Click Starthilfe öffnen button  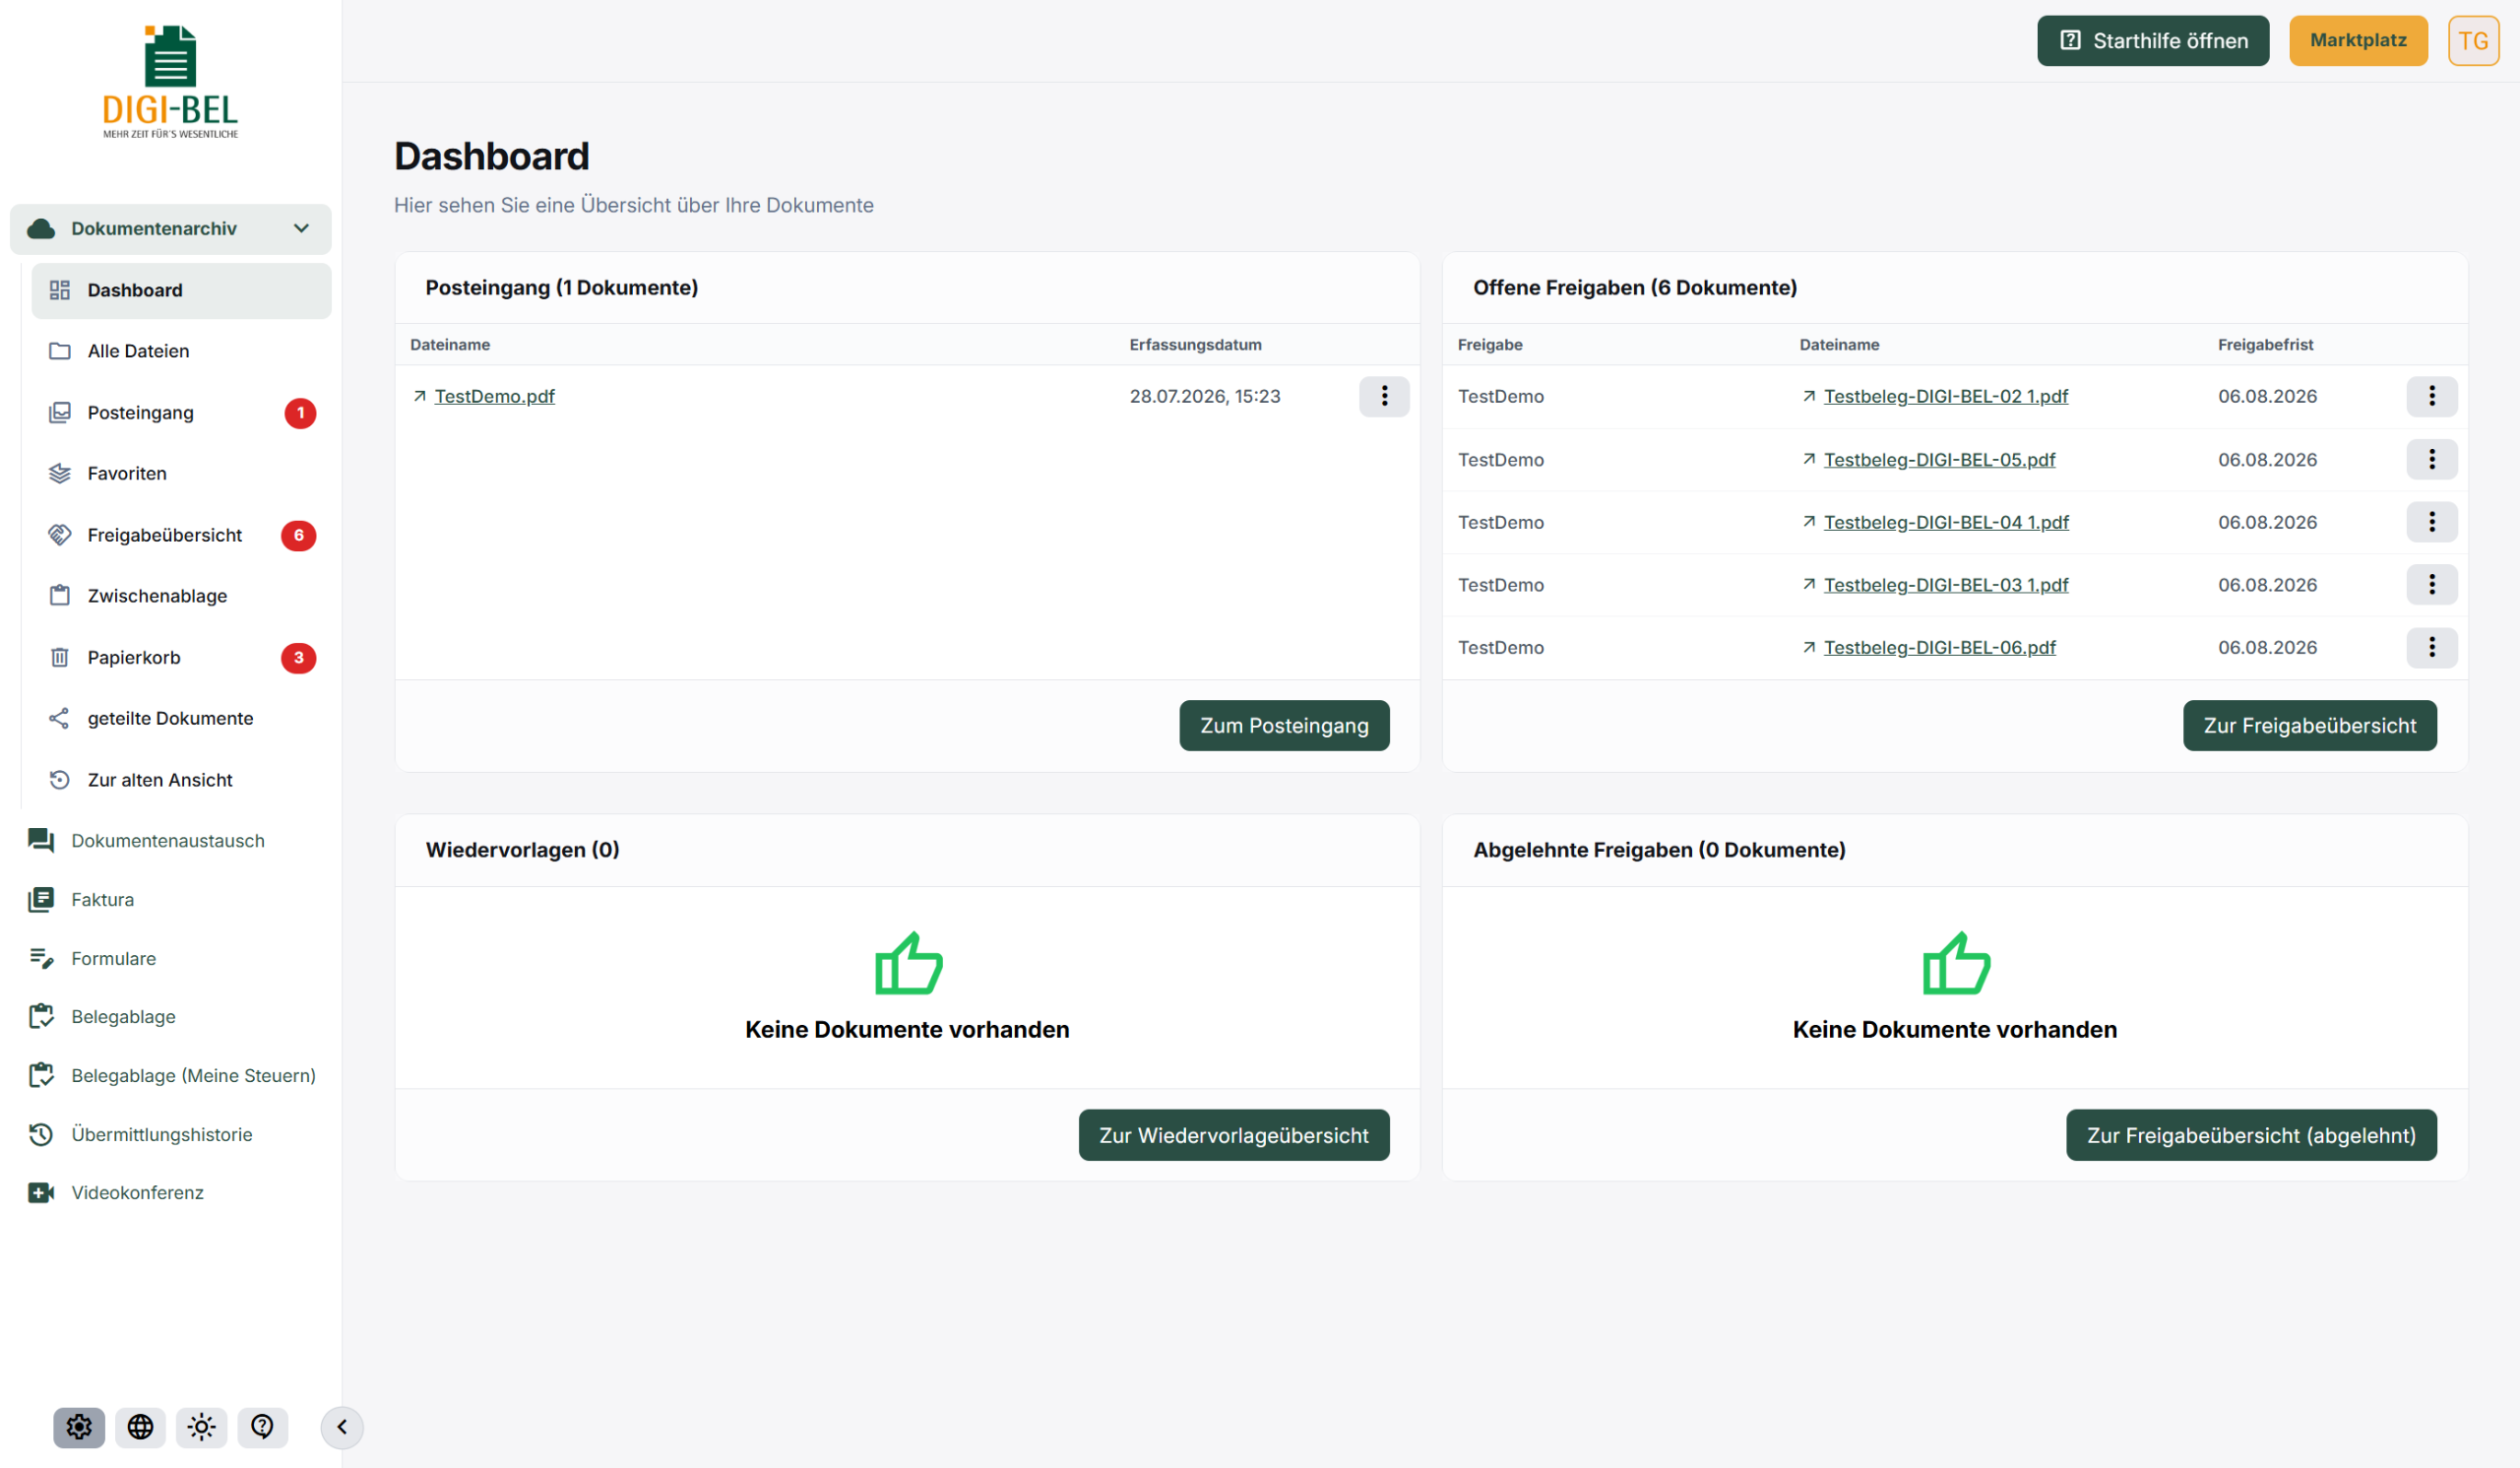click(2153, 41)
